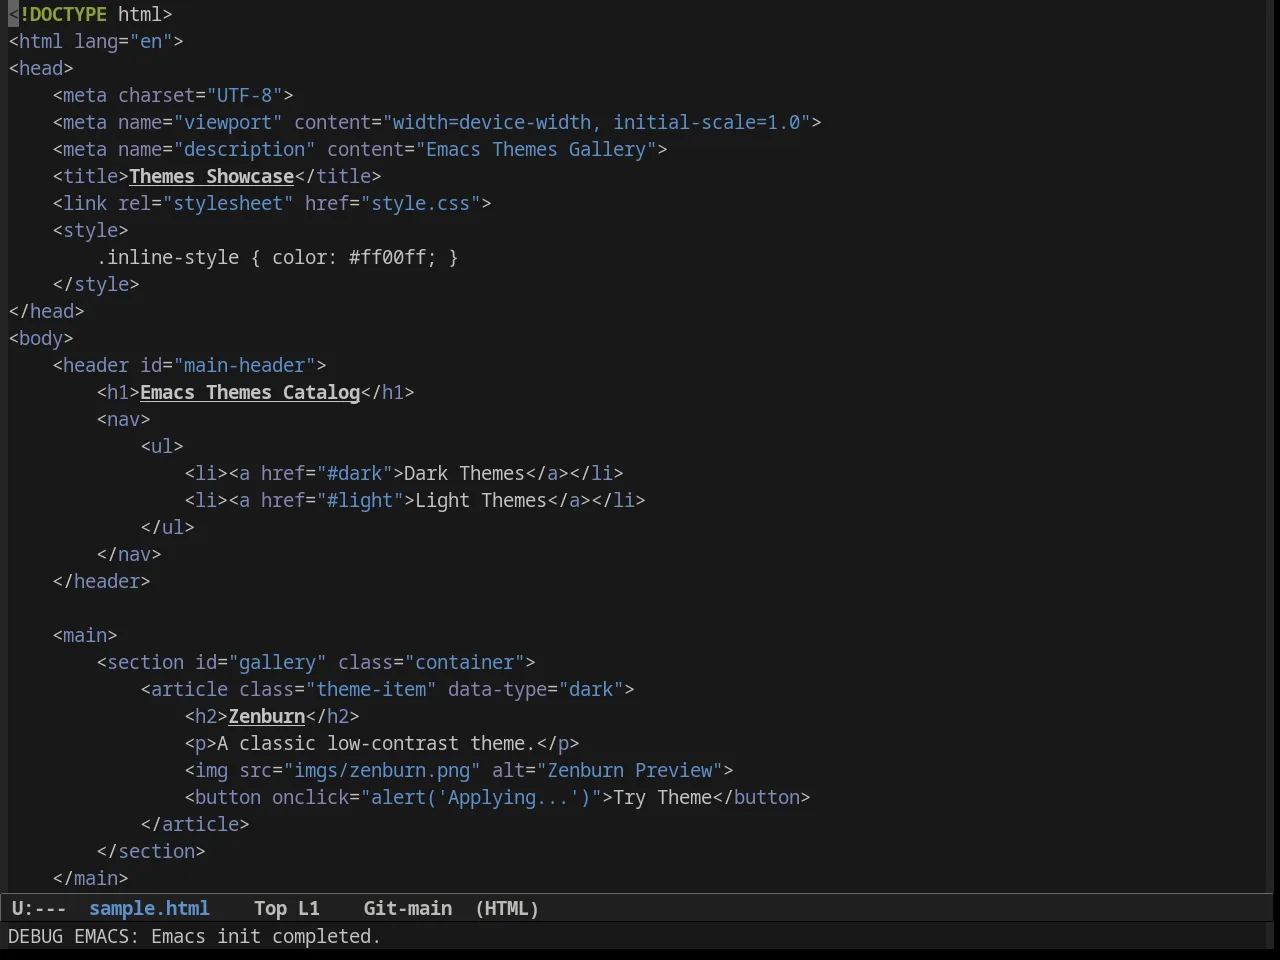Click the "Dark Themes" link text in code
This screenshot has width=1280, height=960.
pyautogui.click(x=464, y=473)
